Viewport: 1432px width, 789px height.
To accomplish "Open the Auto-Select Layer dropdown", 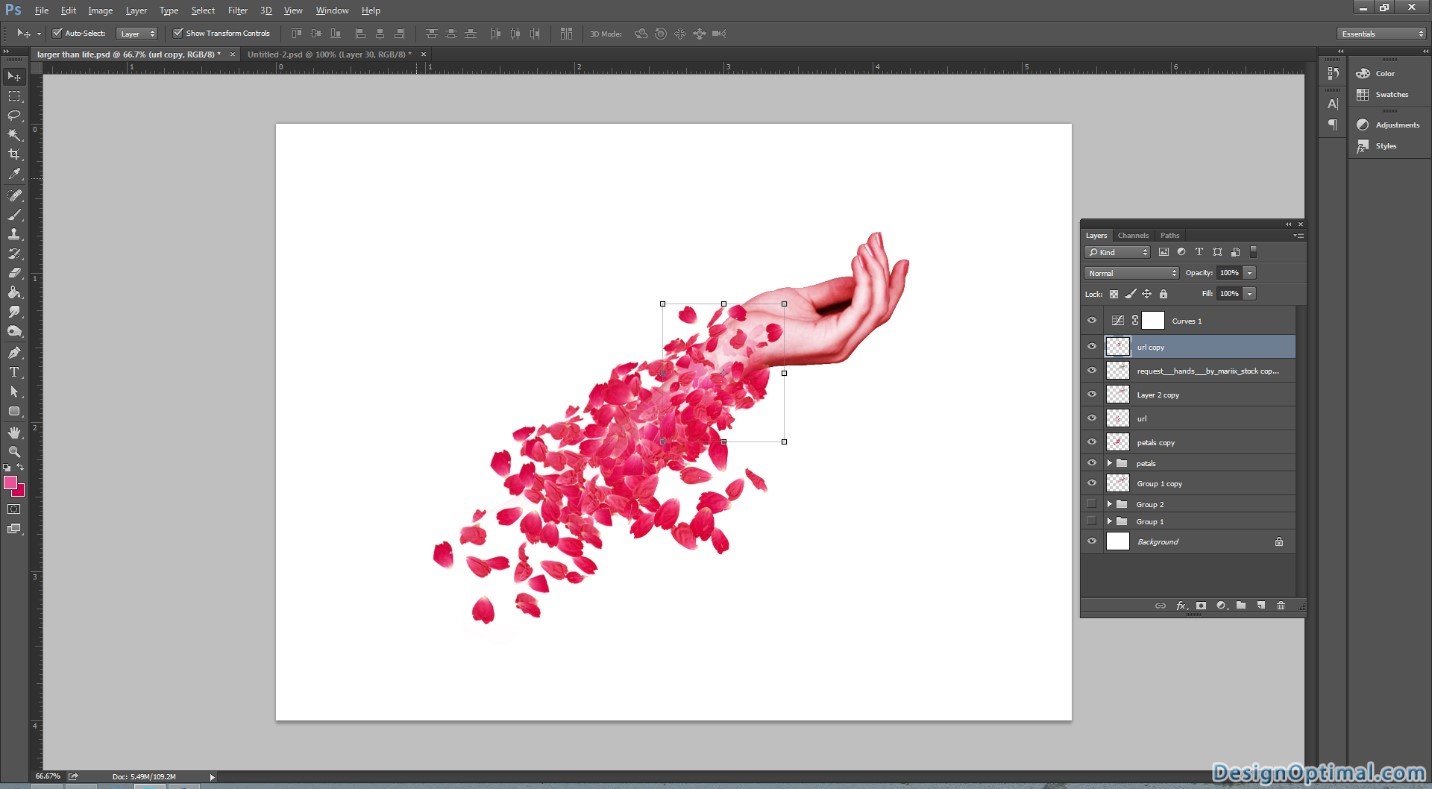I will tap(137, 34).
